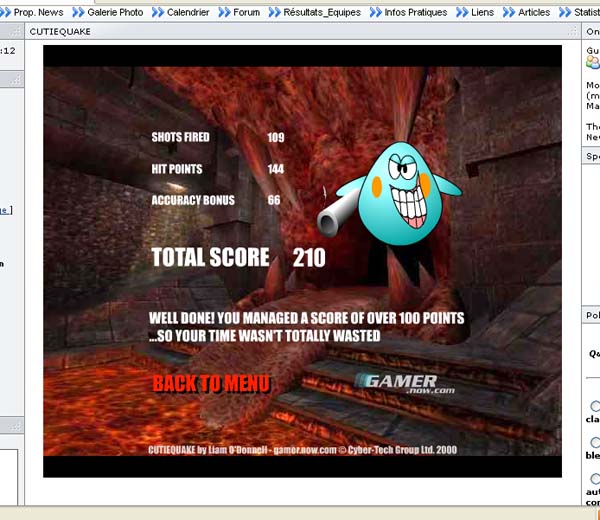The image size is (600, 520).
Task: Click the red BACK TO MENU button
Action: point(211,384)
